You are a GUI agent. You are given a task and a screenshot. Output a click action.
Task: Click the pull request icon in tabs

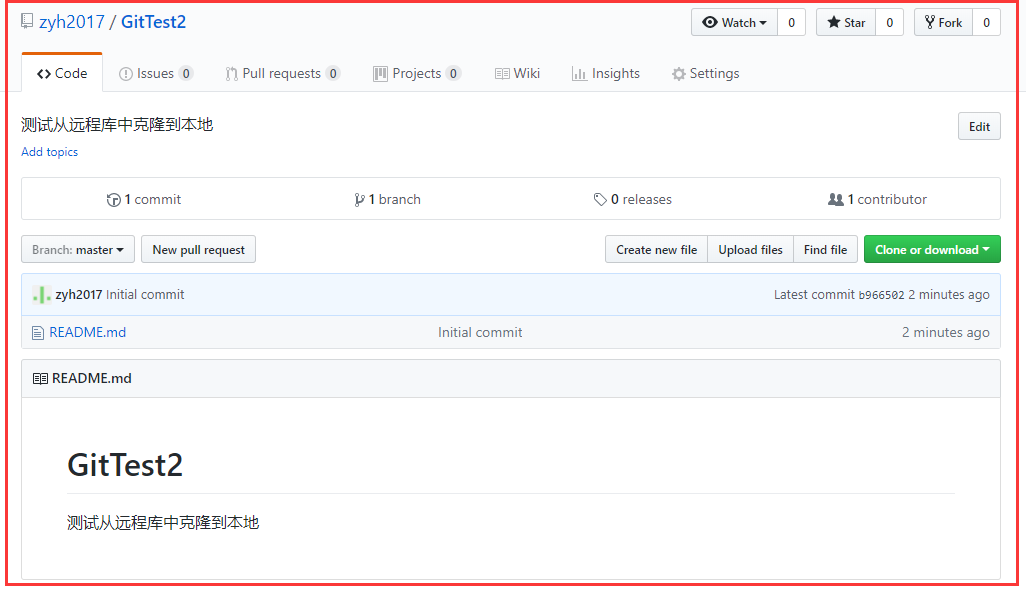[232, 74]
